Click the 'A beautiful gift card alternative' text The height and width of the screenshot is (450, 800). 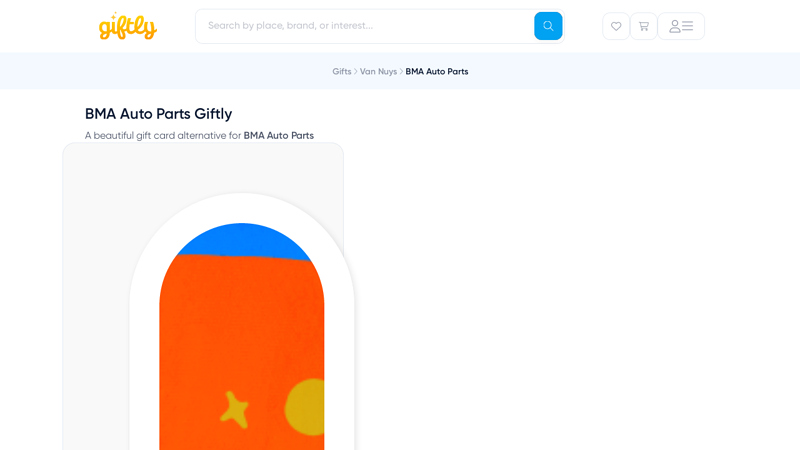tap(162, 136)
